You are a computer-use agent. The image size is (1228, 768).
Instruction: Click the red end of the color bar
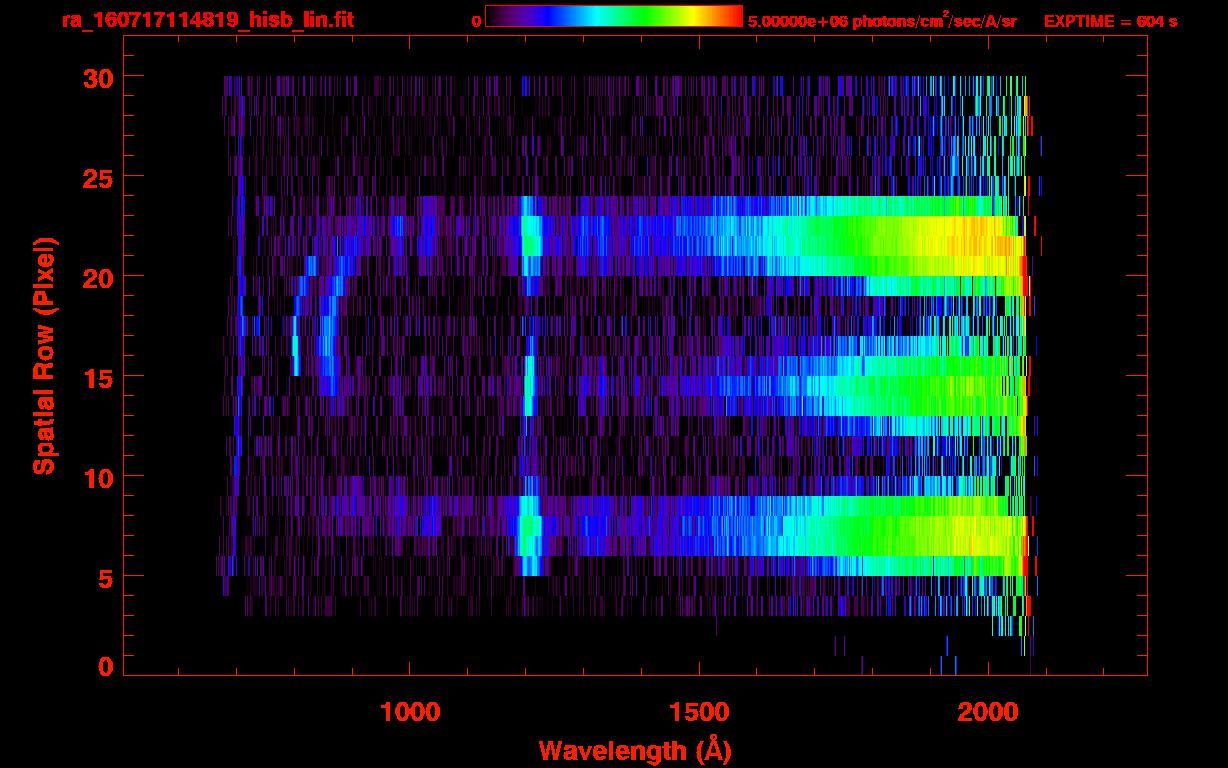[x=734, y=17]
